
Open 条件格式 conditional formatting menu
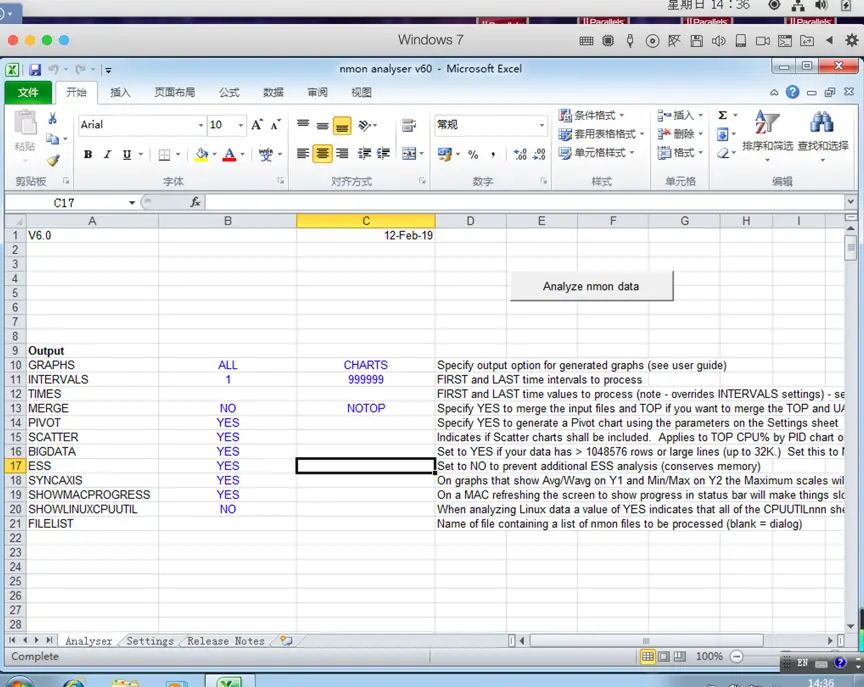pyautogui.click(x=591, y=115)
